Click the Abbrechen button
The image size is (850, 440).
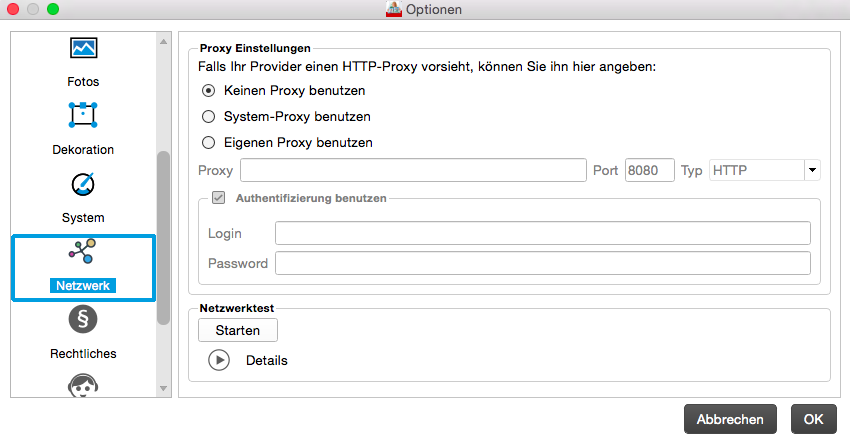pos(730,419)
